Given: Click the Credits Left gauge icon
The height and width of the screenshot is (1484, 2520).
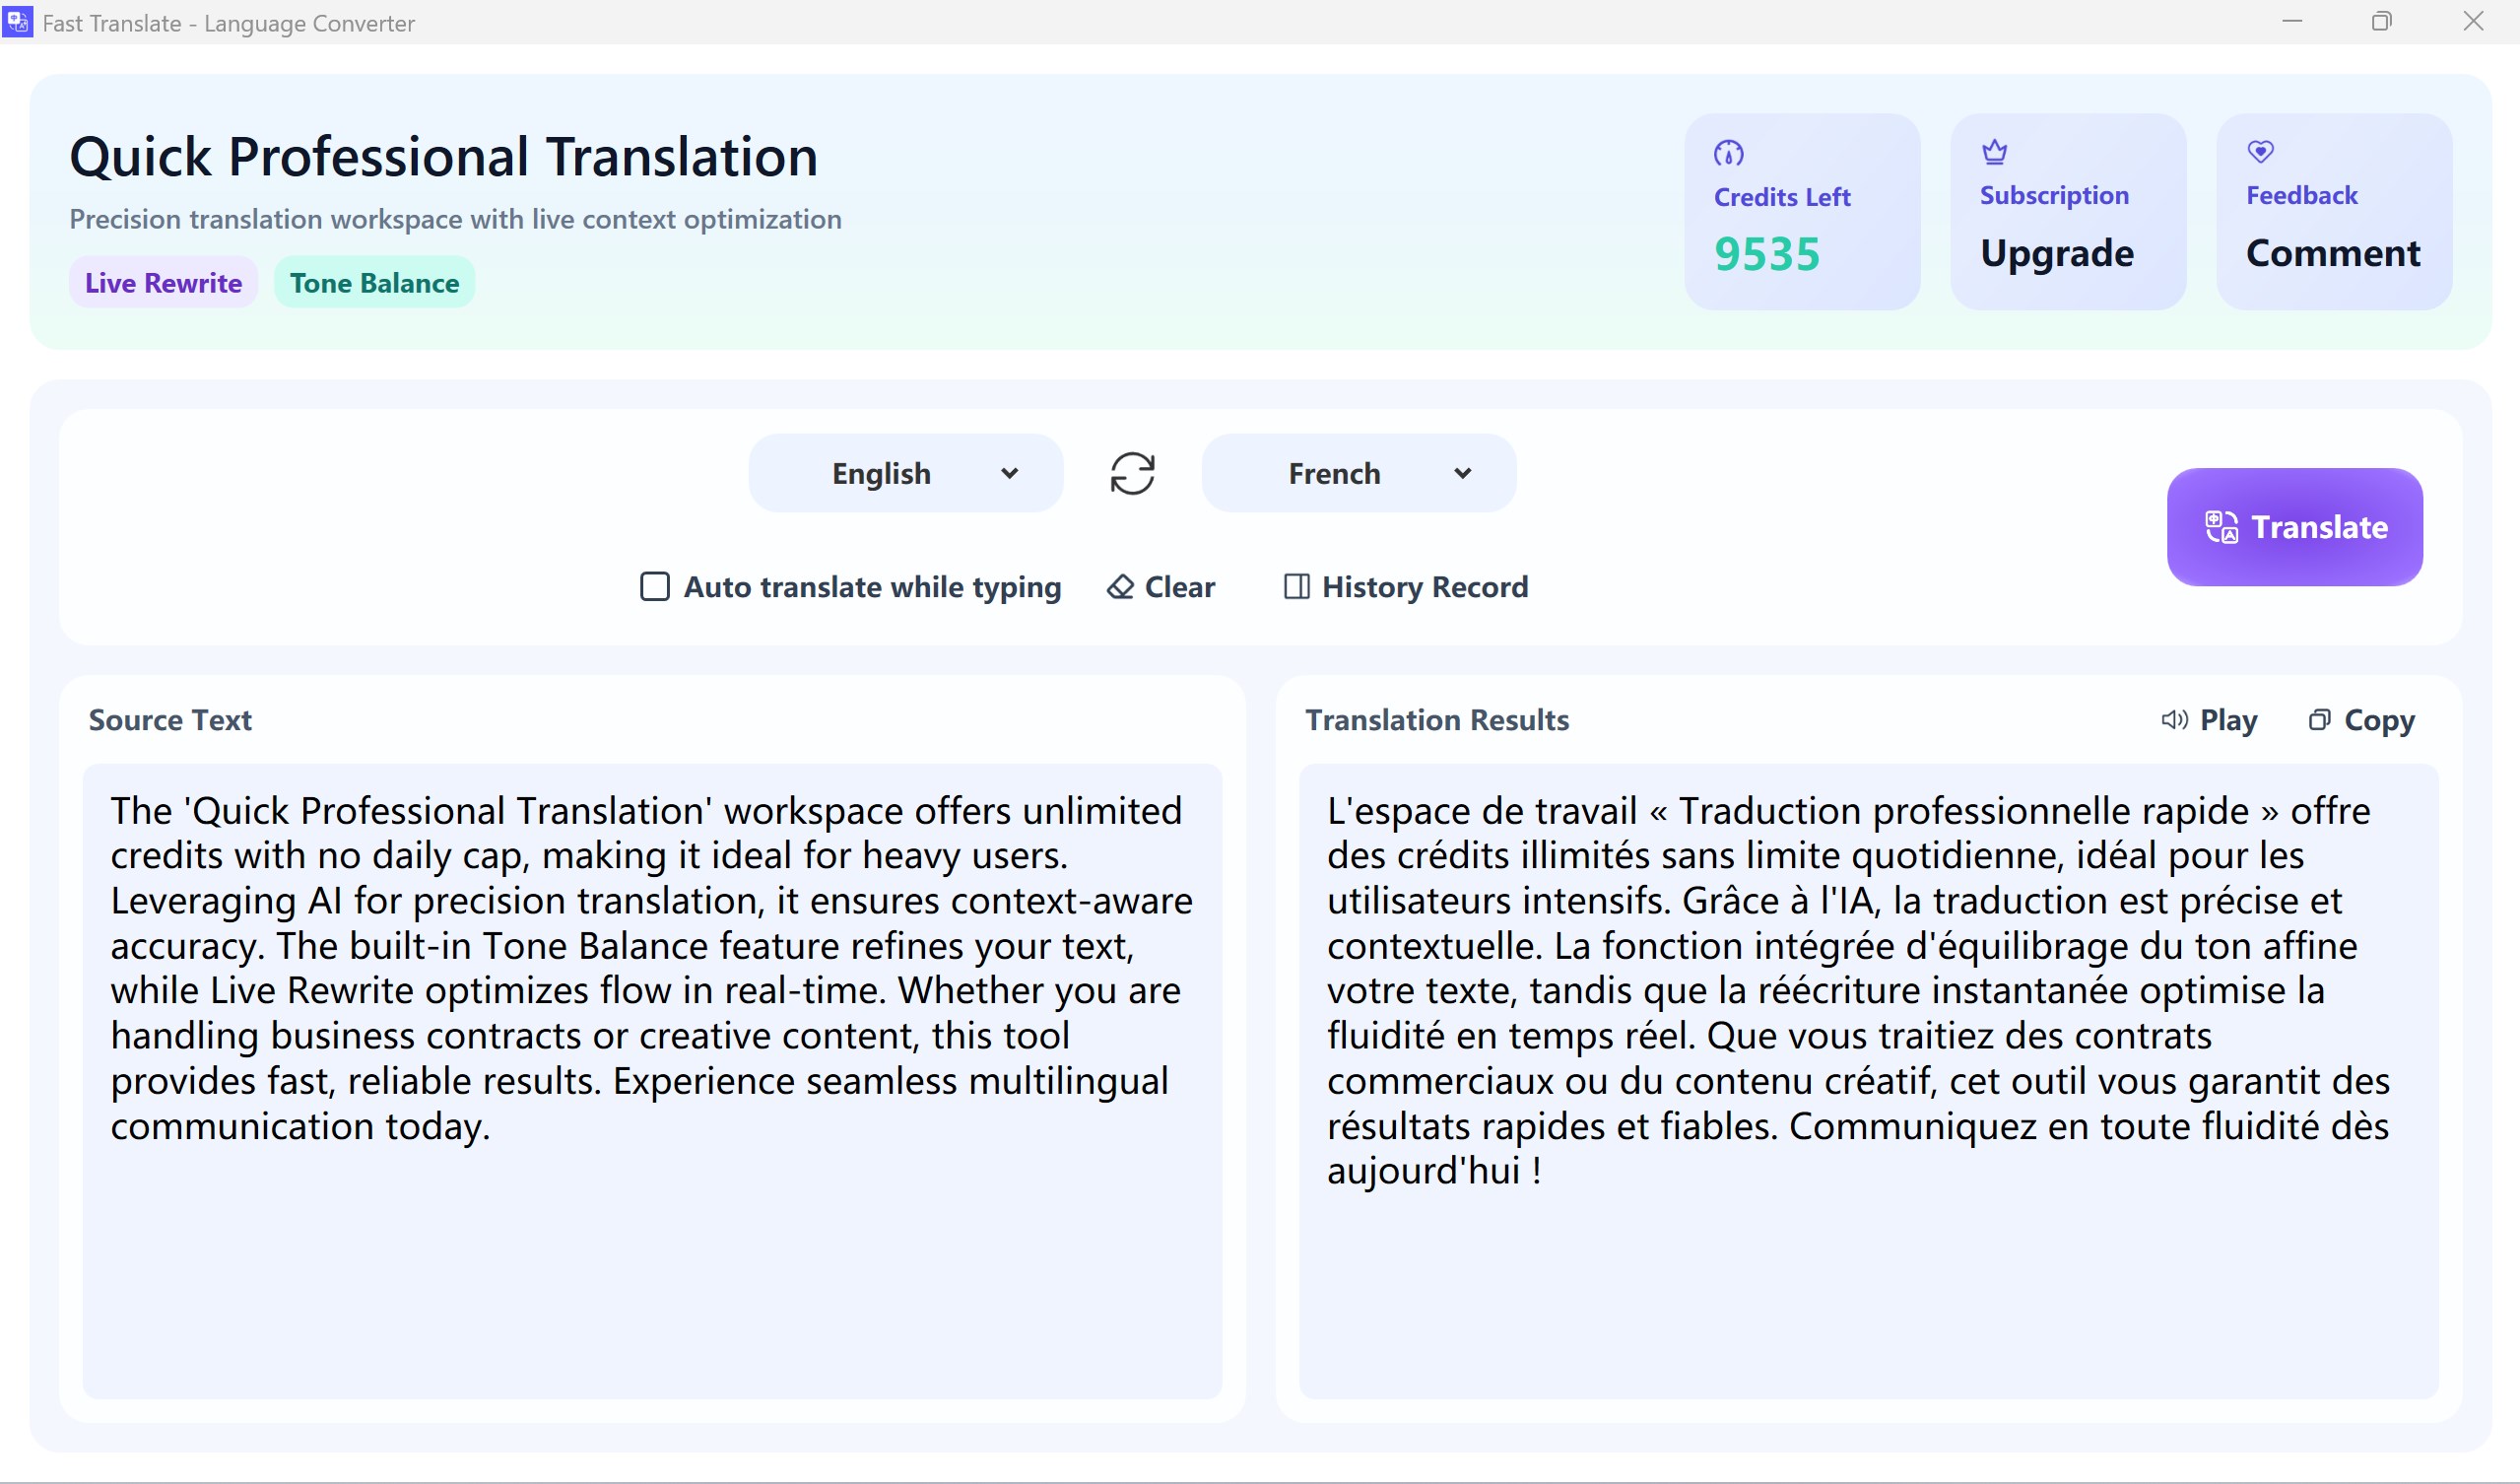Looking at the screenshot, I should (1728, 153).
